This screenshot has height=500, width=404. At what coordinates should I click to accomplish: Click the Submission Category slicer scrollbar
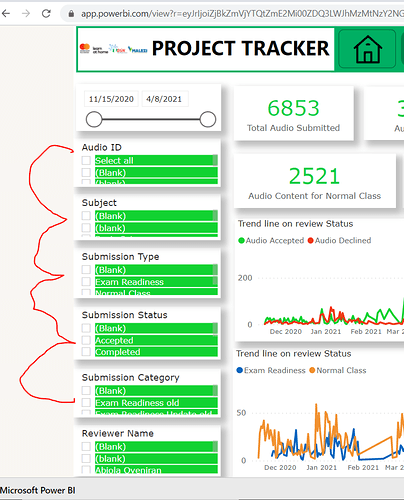pos(215,390)
